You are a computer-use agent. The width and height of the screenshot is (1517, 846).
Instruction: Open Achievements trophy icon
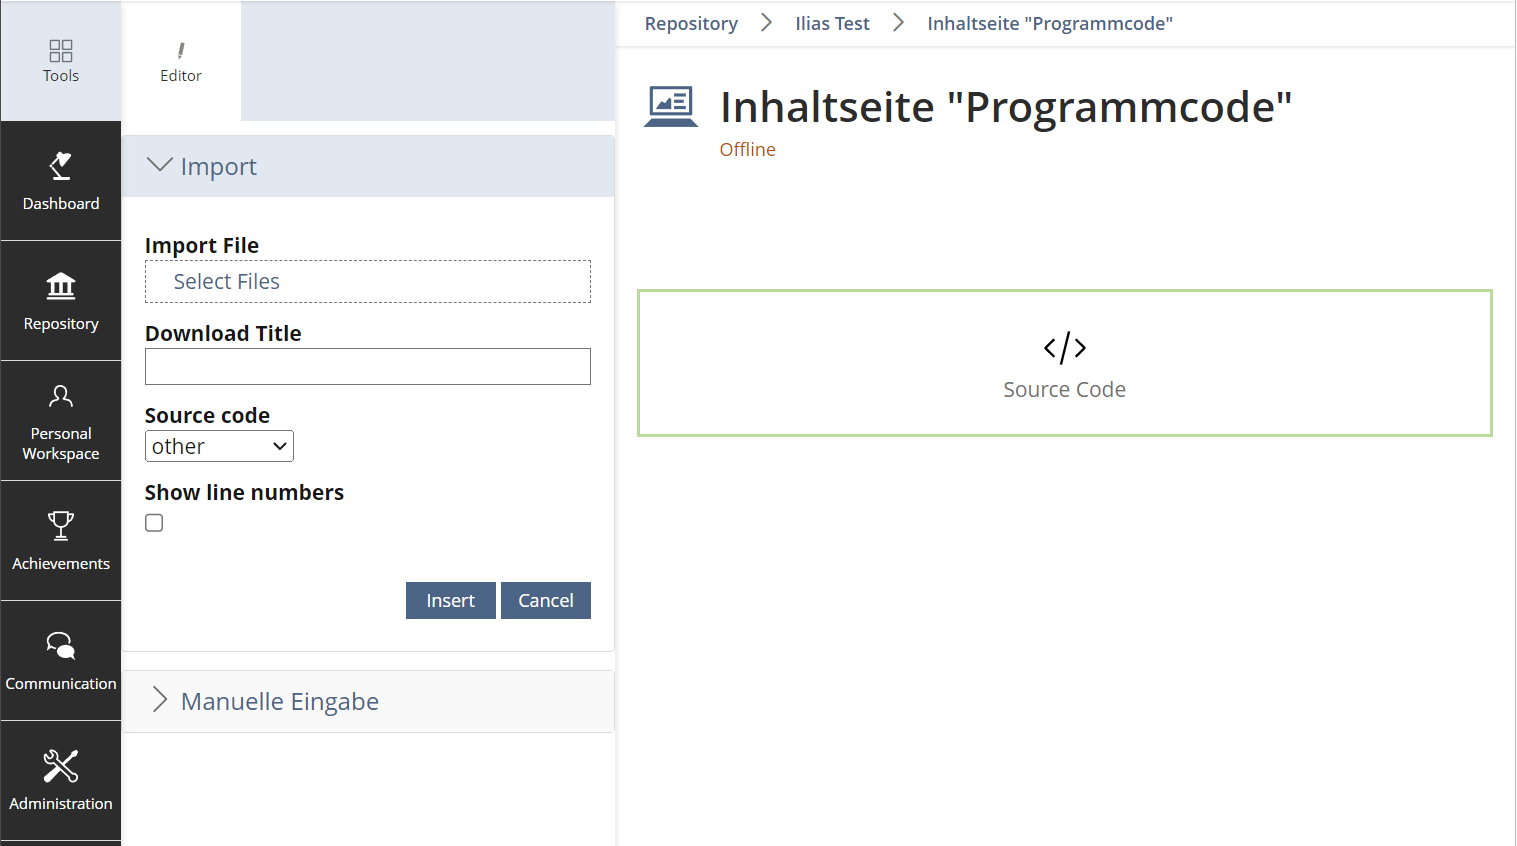point(61,526)
